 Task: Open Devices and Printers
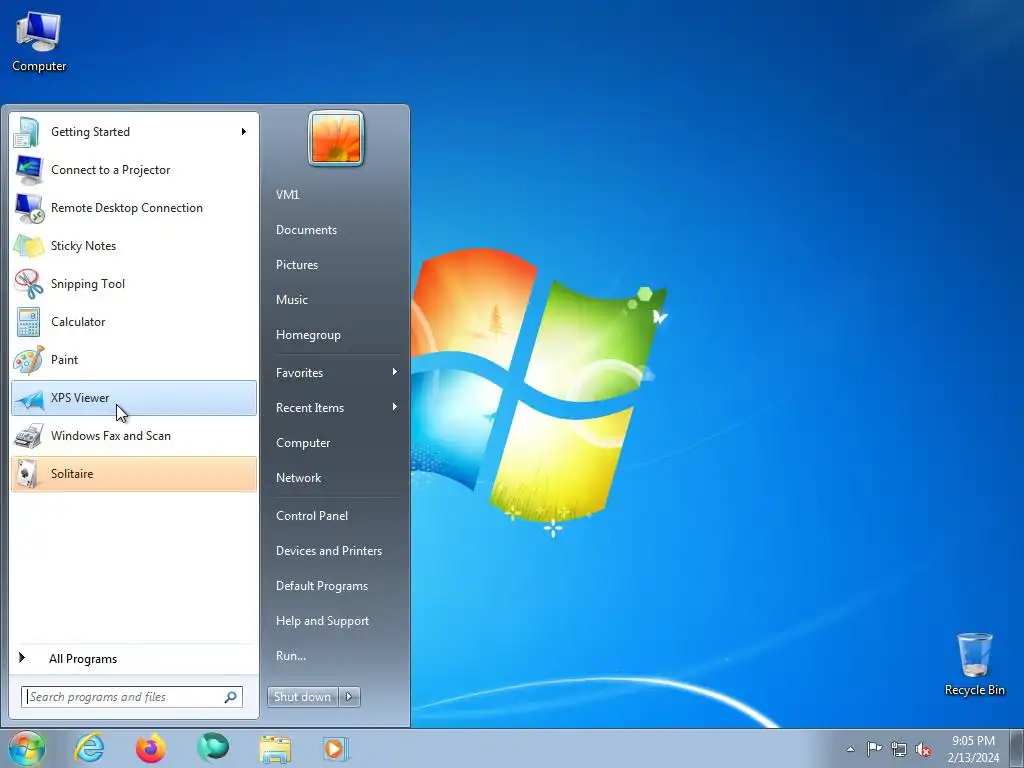click(x=328, y=551)
